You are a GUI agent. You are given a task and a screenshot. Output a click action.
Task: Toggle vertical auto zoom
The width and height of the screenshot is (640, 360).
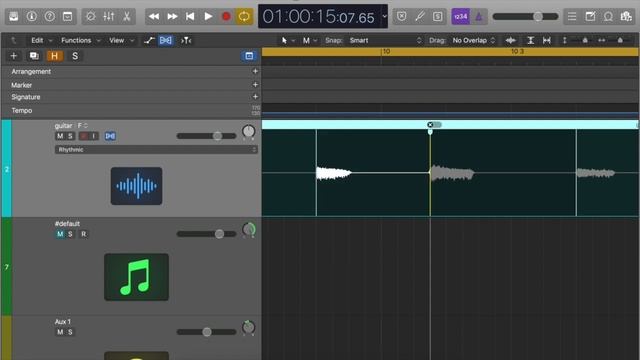[530, 40]
